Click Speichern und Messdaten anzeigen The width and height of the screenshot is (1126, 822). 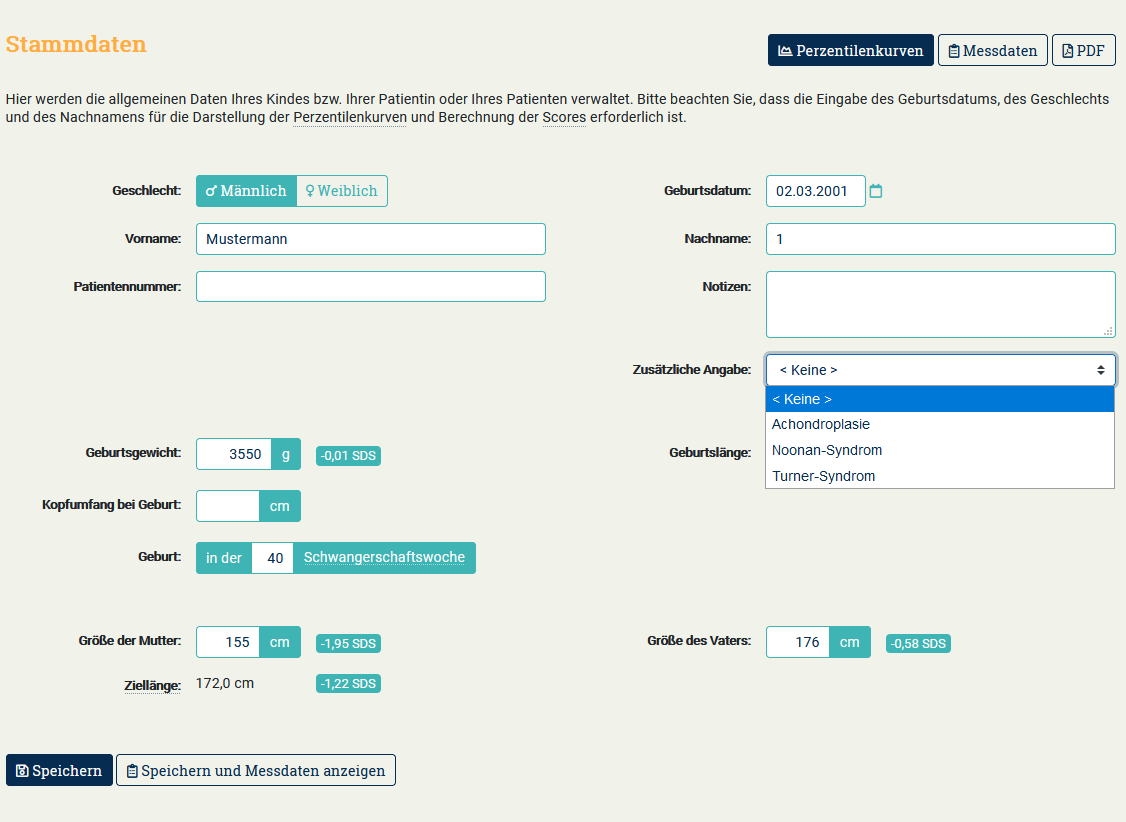(256, 770)
